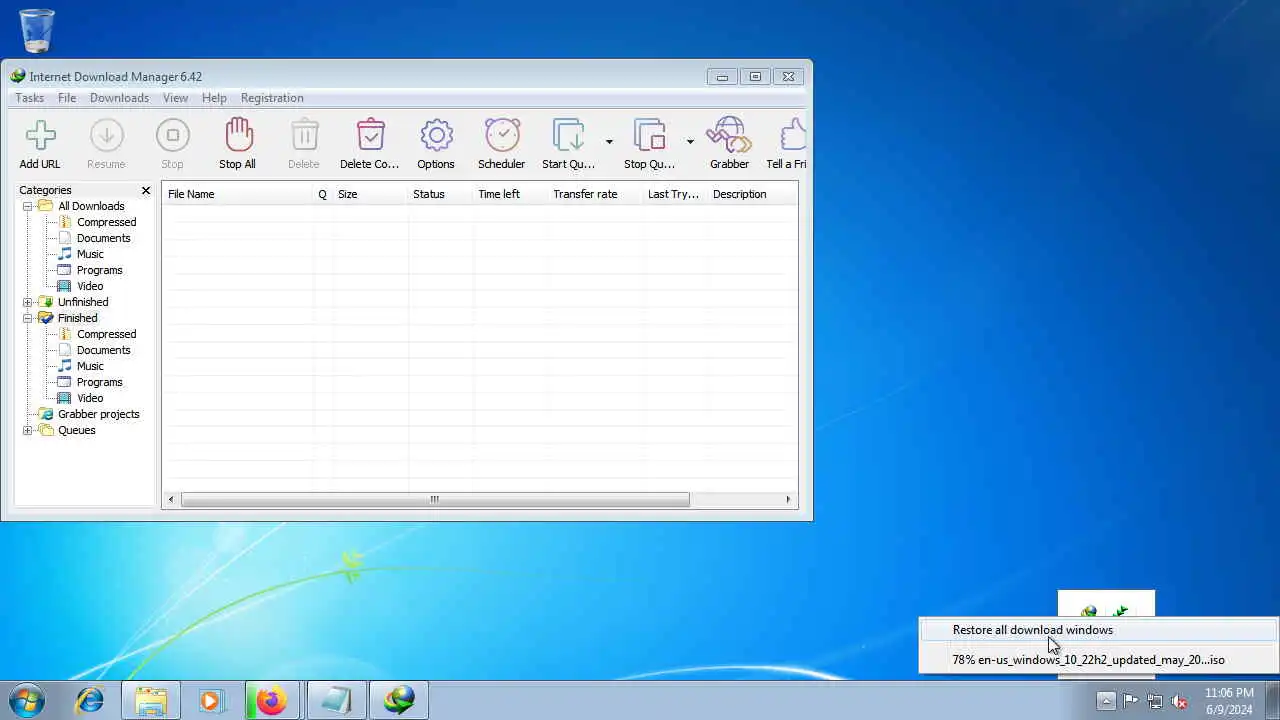Image resolution: width=1280 pixels, height=720 pixels.
Task: Click the scrollbar left arrow
Action: 171,499
